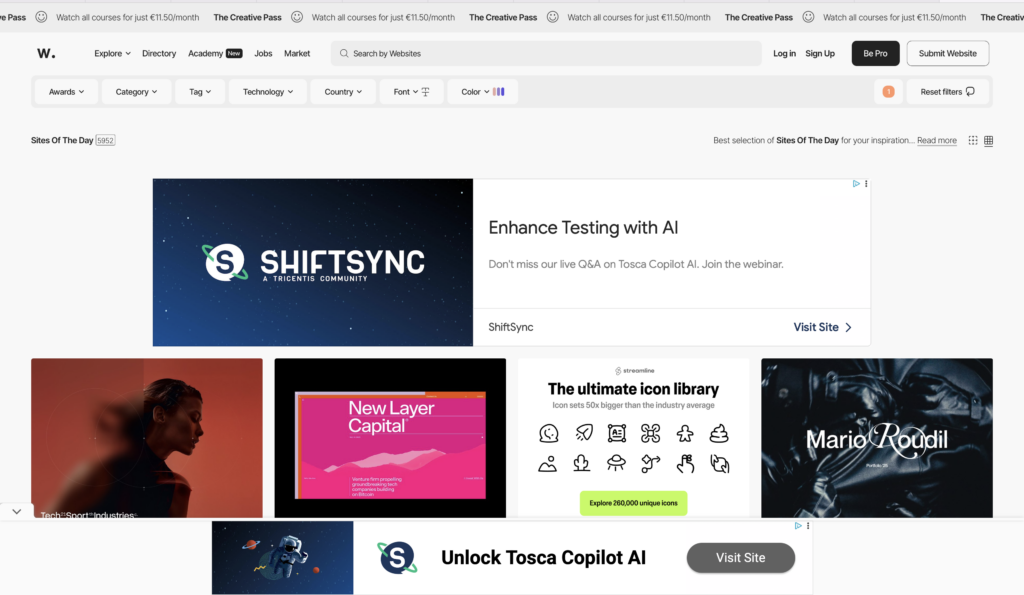This screenshot has width=1024, height=595.
Task: Open the Academy section
Action: [x=215, y=54]
